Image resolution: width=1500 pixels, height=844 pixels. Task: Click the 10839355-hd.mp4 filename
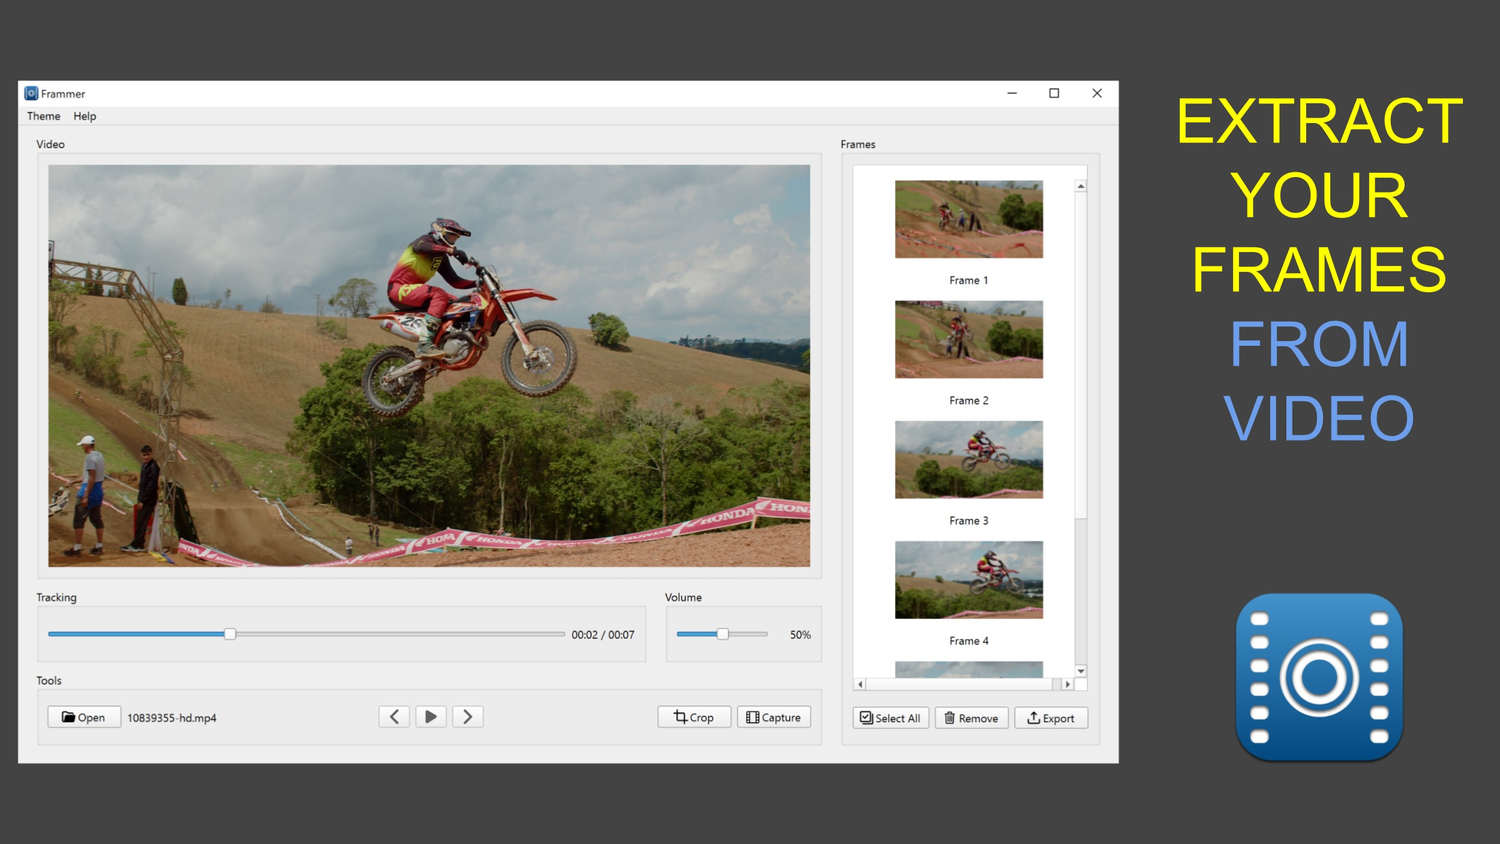click(x=172, y=718)
